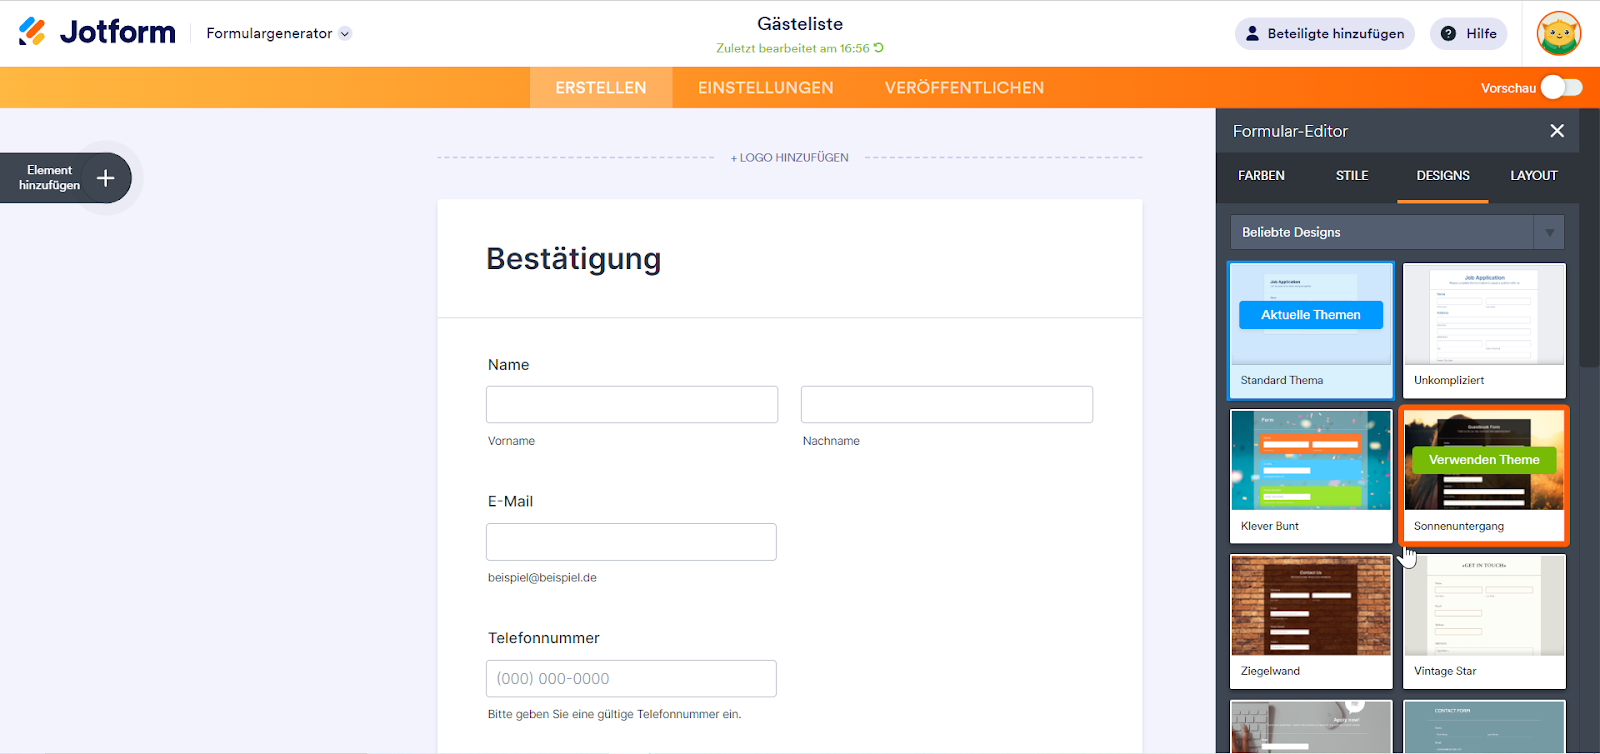Click the Jotform logo icon
1600x754 pixels.
[x=32, y=32]
